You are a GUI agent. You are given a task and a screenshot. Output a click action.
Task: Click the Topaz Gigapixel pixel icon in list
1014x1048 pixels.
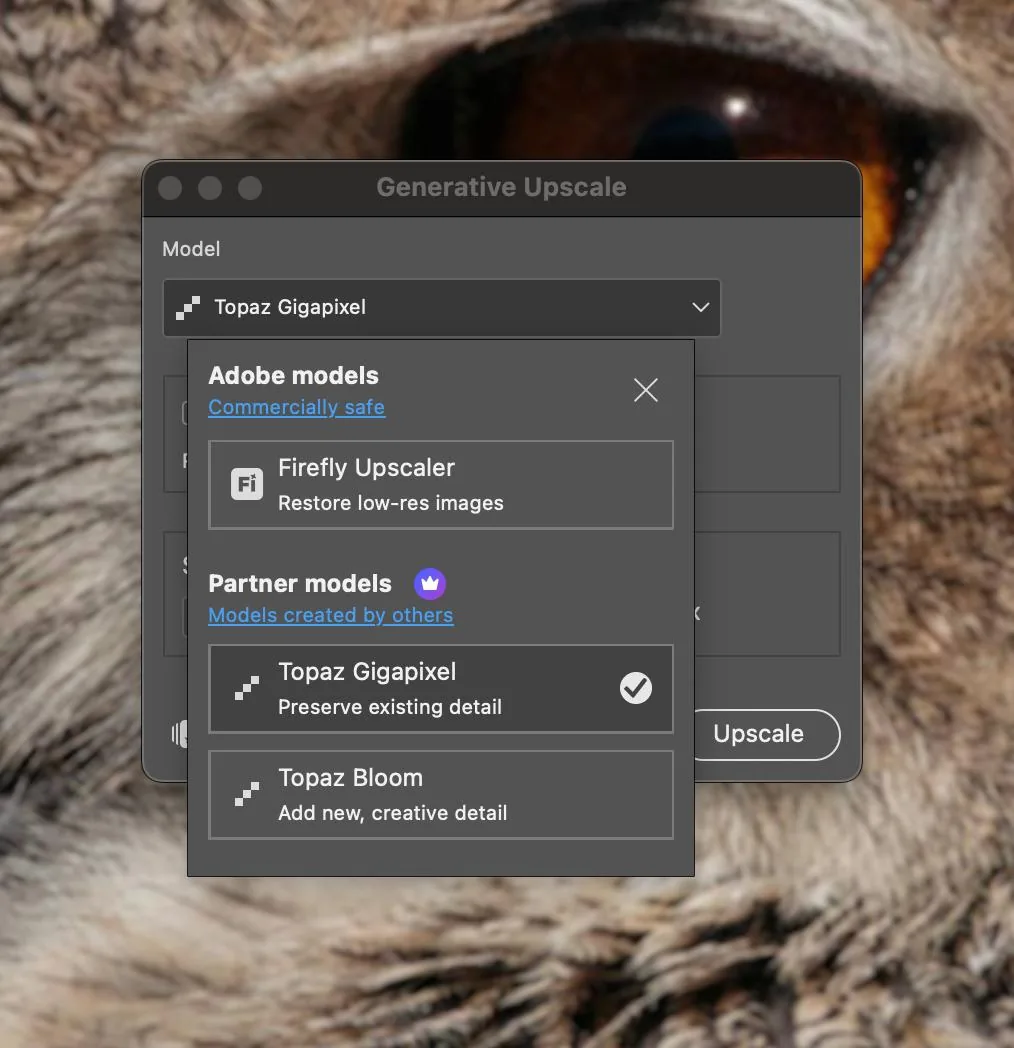(247, 688)
